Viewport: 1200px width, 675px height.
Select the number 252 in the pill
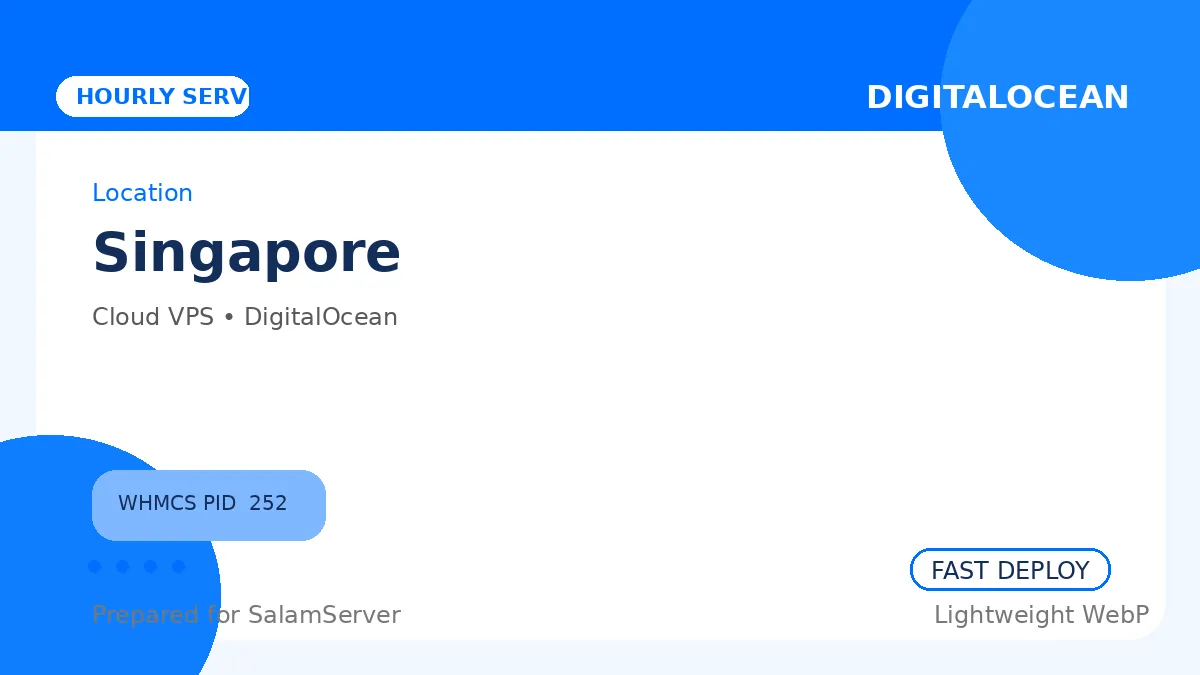click(268, 503)
